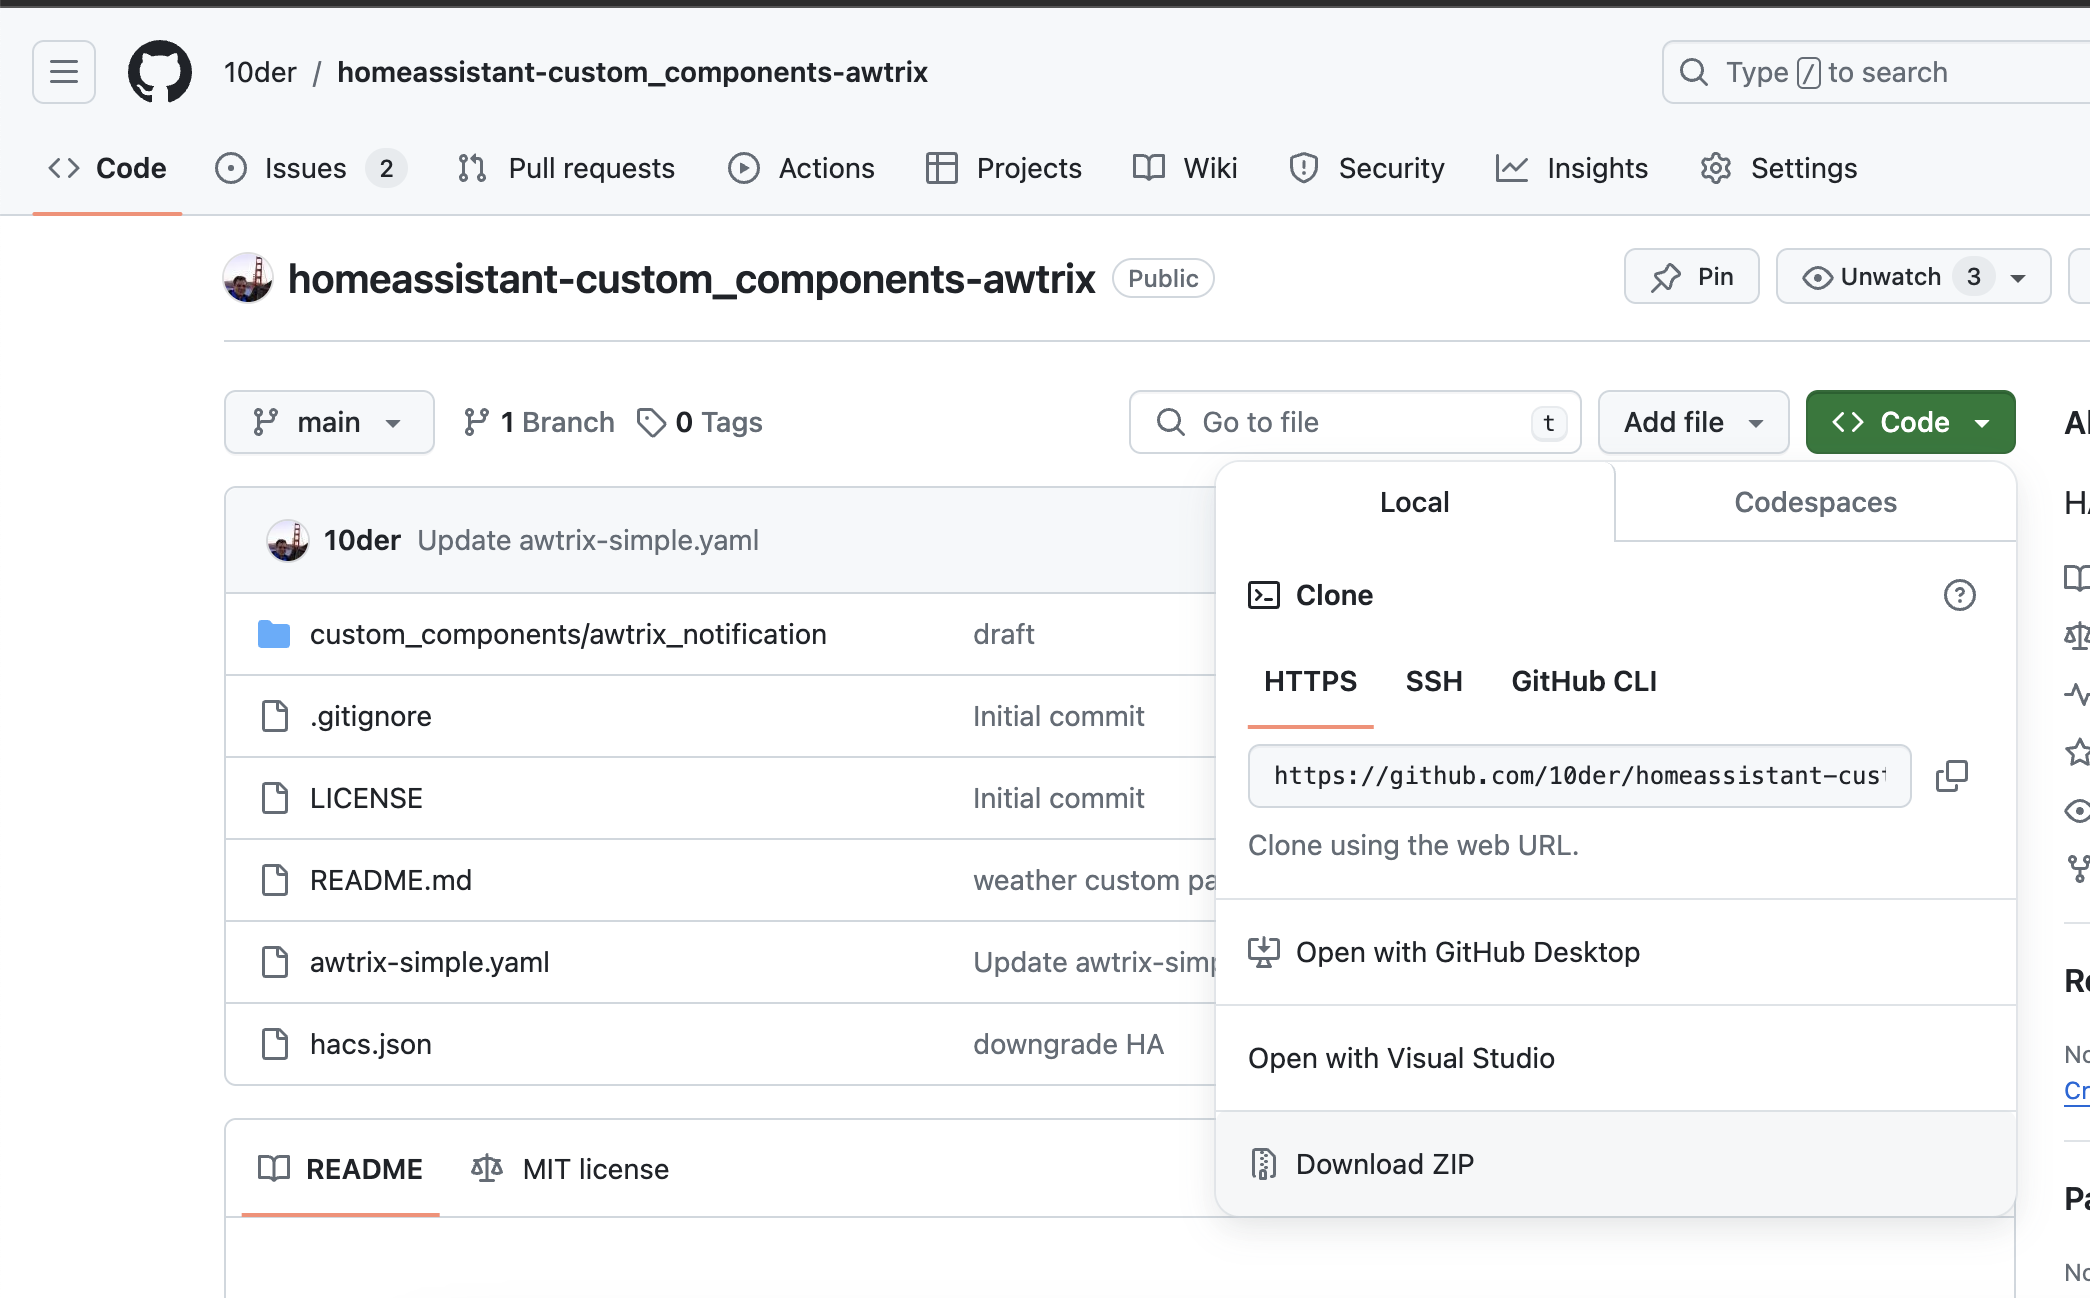Collapse the green Code dropdown button
The width and height of the screenshot is (2090, 1298).
(1909, 422)
